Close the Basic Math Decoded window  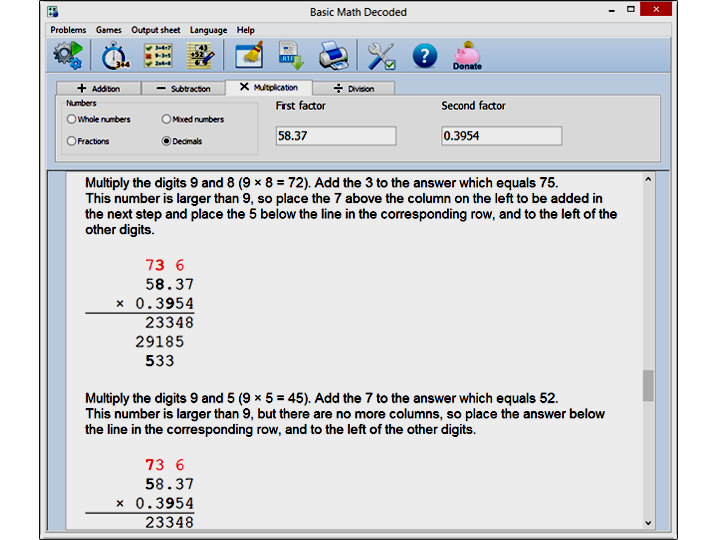656,9
